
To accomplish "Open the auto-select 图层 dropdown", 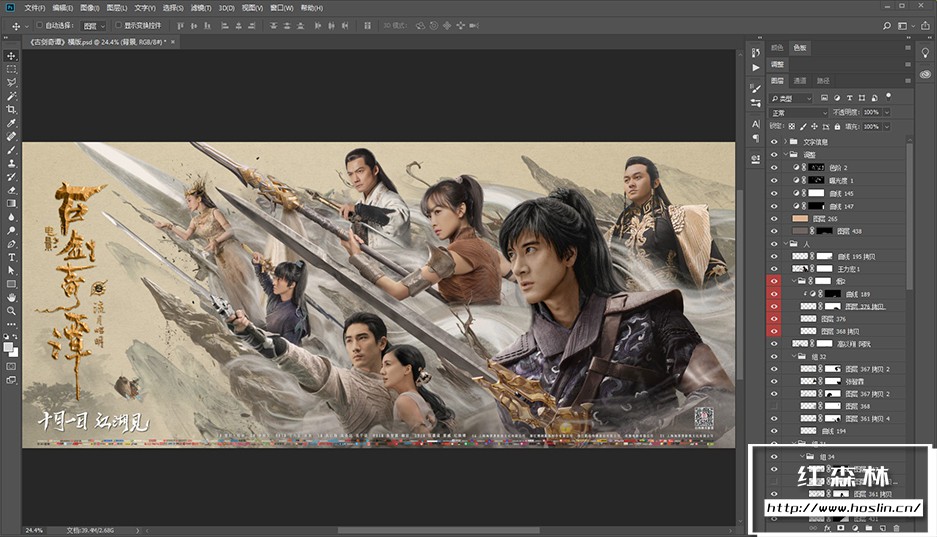I will coord(94,26).
